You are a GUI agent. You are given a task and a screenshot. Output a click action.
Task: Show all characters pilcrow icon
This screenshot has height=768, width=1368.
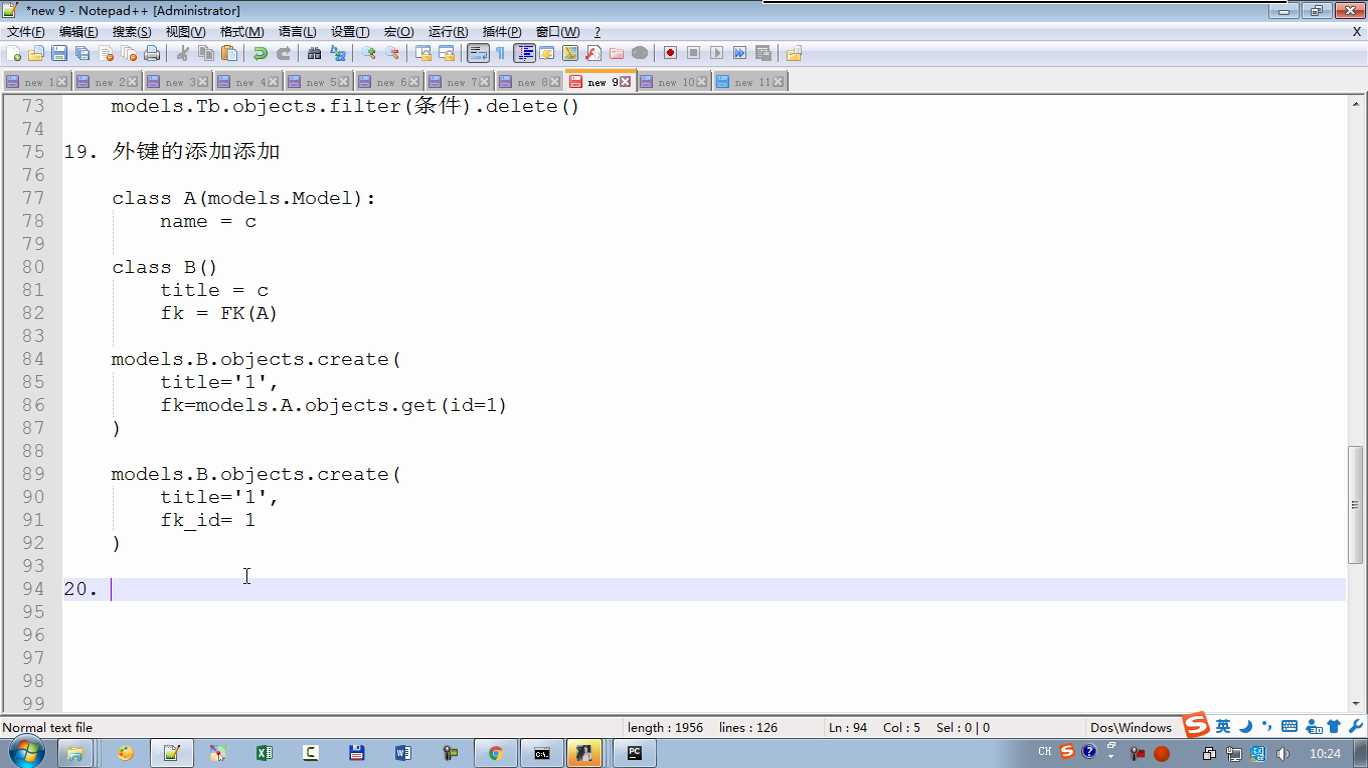(x=501, y=53)
